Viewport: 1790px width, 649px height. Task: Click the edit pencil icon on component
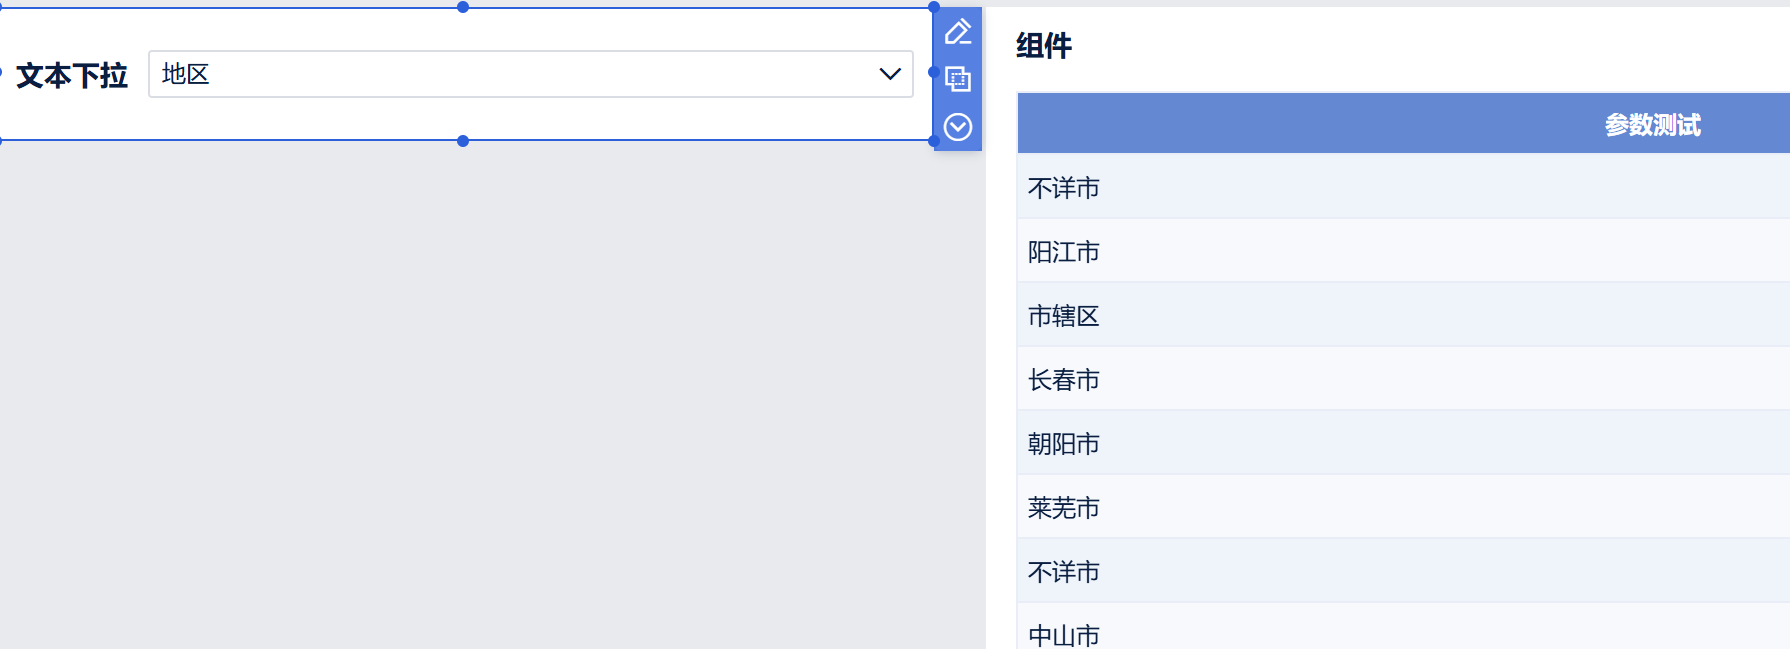coord(958,32)
